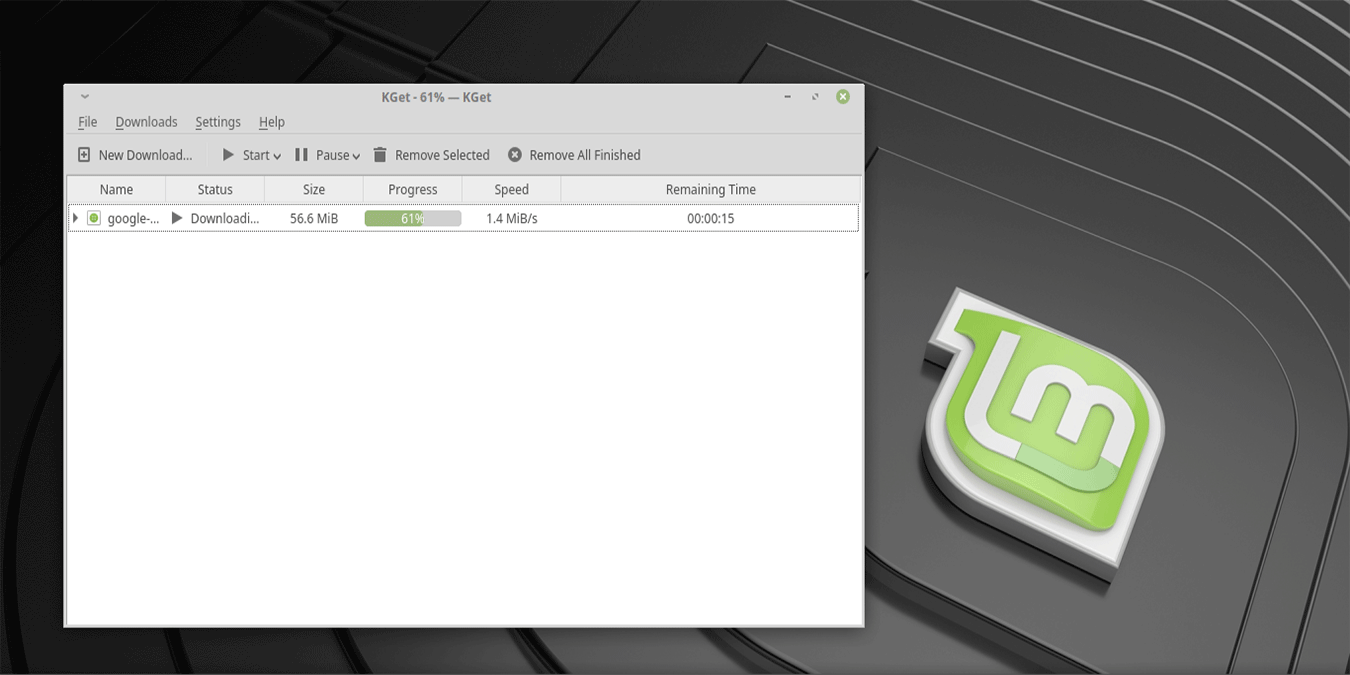Click Remove All Finished
Viewport: 1350px width, 675px height.
point(585,154)
